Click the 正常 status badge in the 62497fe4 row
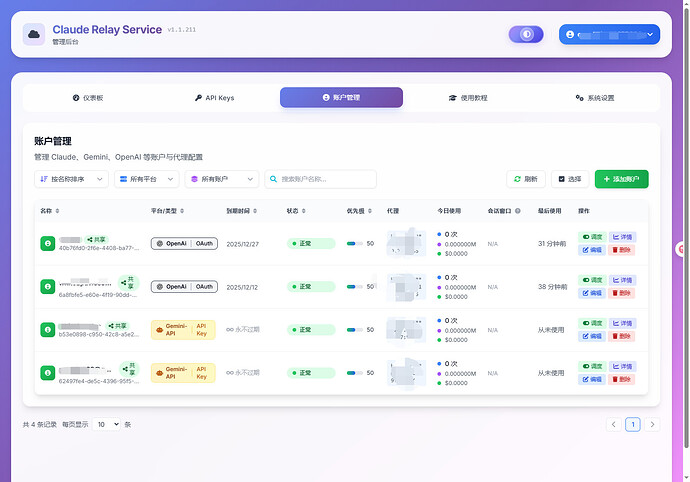Image resolution: width=690 pixels, height=482 pixels. (x=311, y=373)
